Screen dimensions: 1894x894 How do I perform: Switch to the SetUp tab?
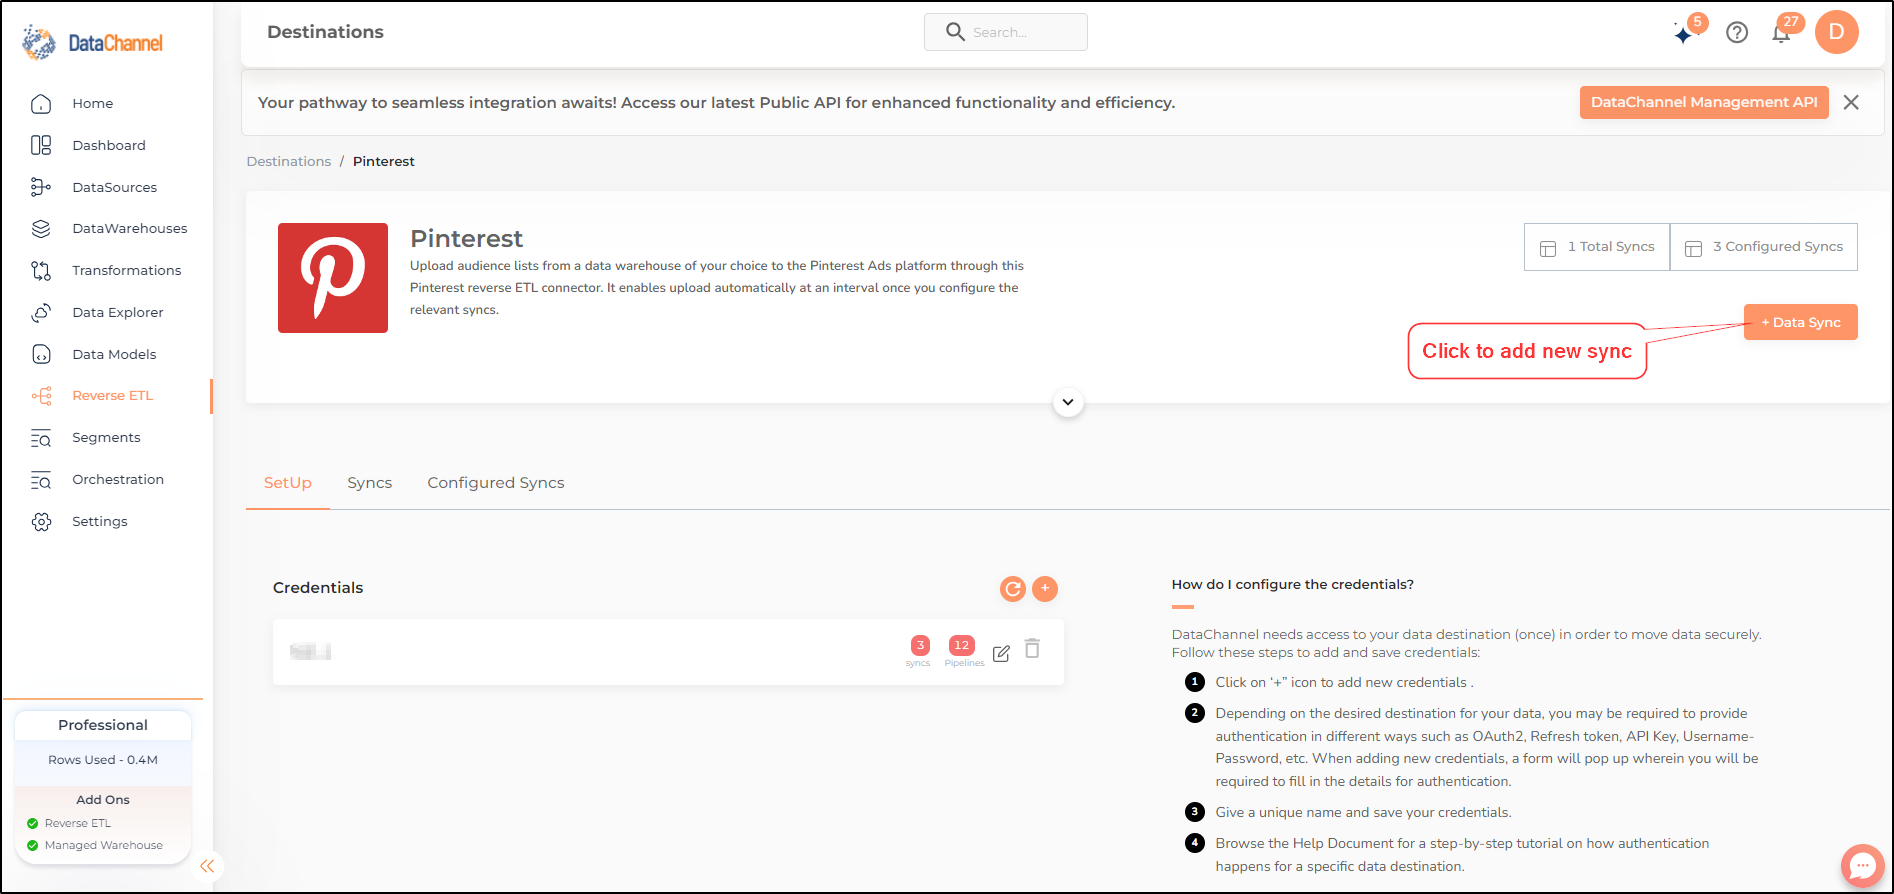coord(288,483)
